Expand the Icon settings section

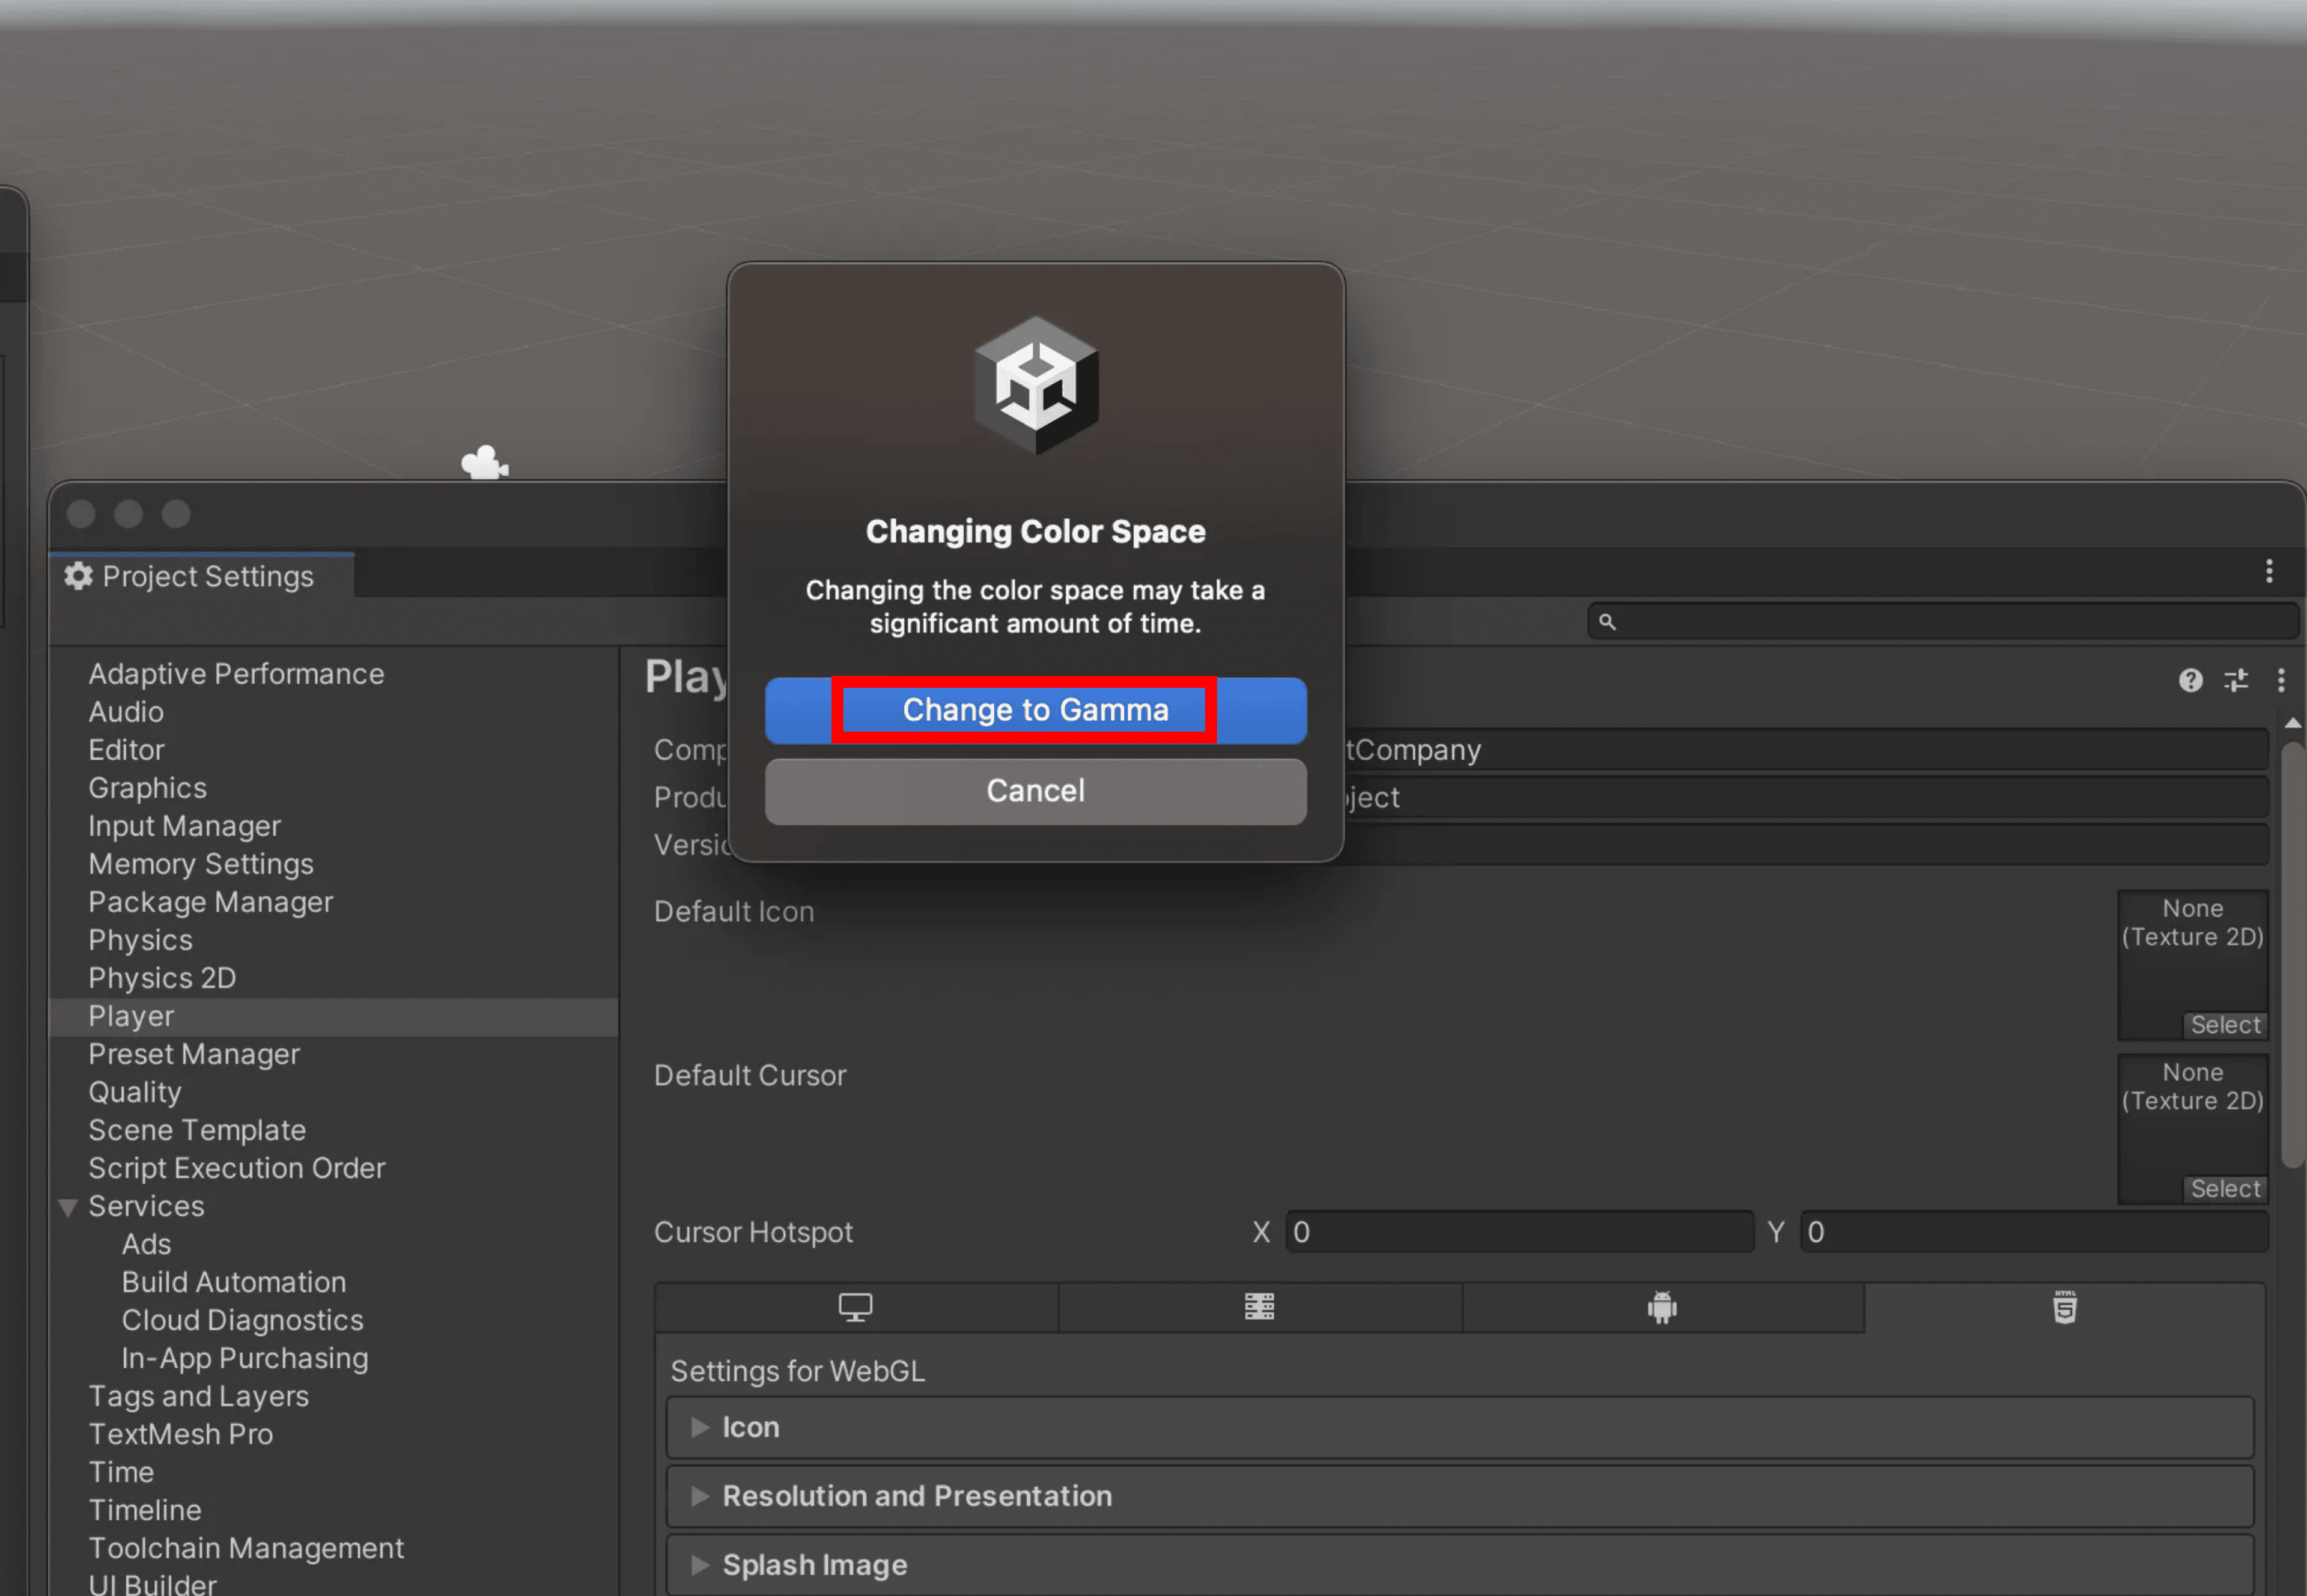coord(1460,1427)
